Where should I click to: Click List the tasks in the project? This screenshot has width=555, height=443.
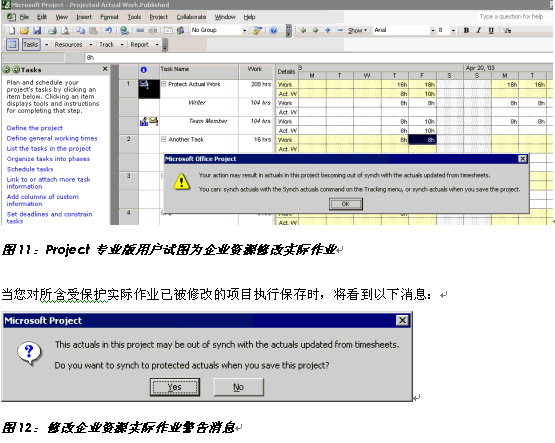click(49, 149)
